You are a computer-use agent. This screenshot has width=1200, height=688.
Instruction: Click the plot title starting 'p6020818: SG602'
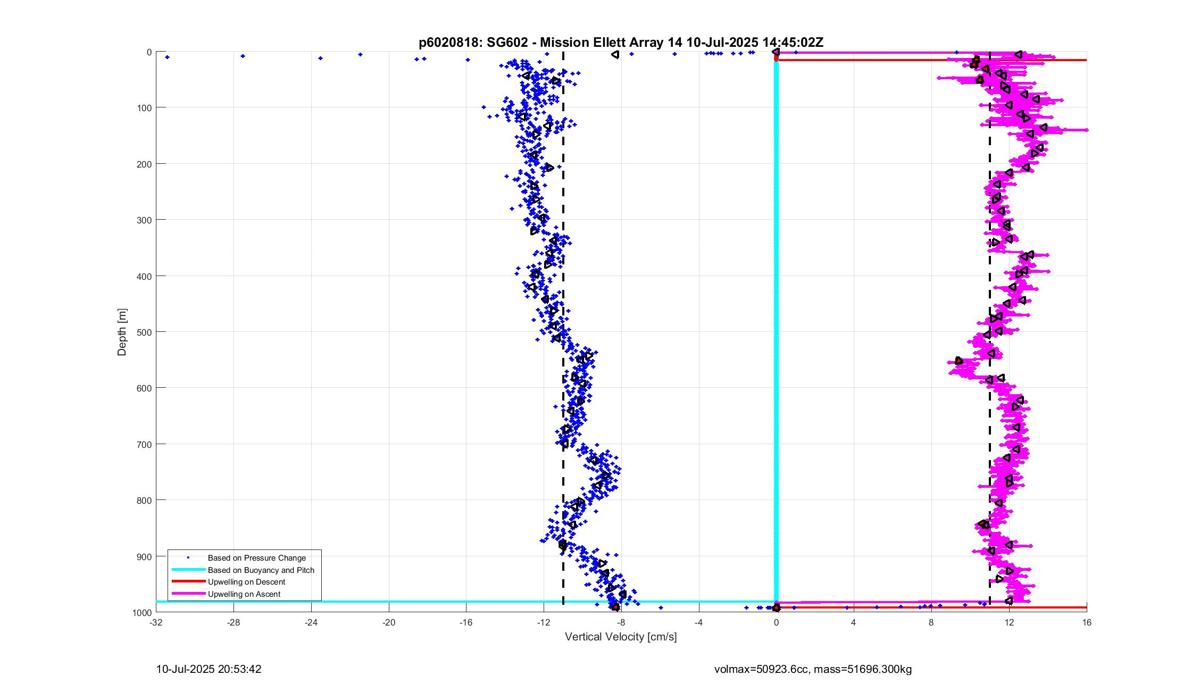coord(621,42)
